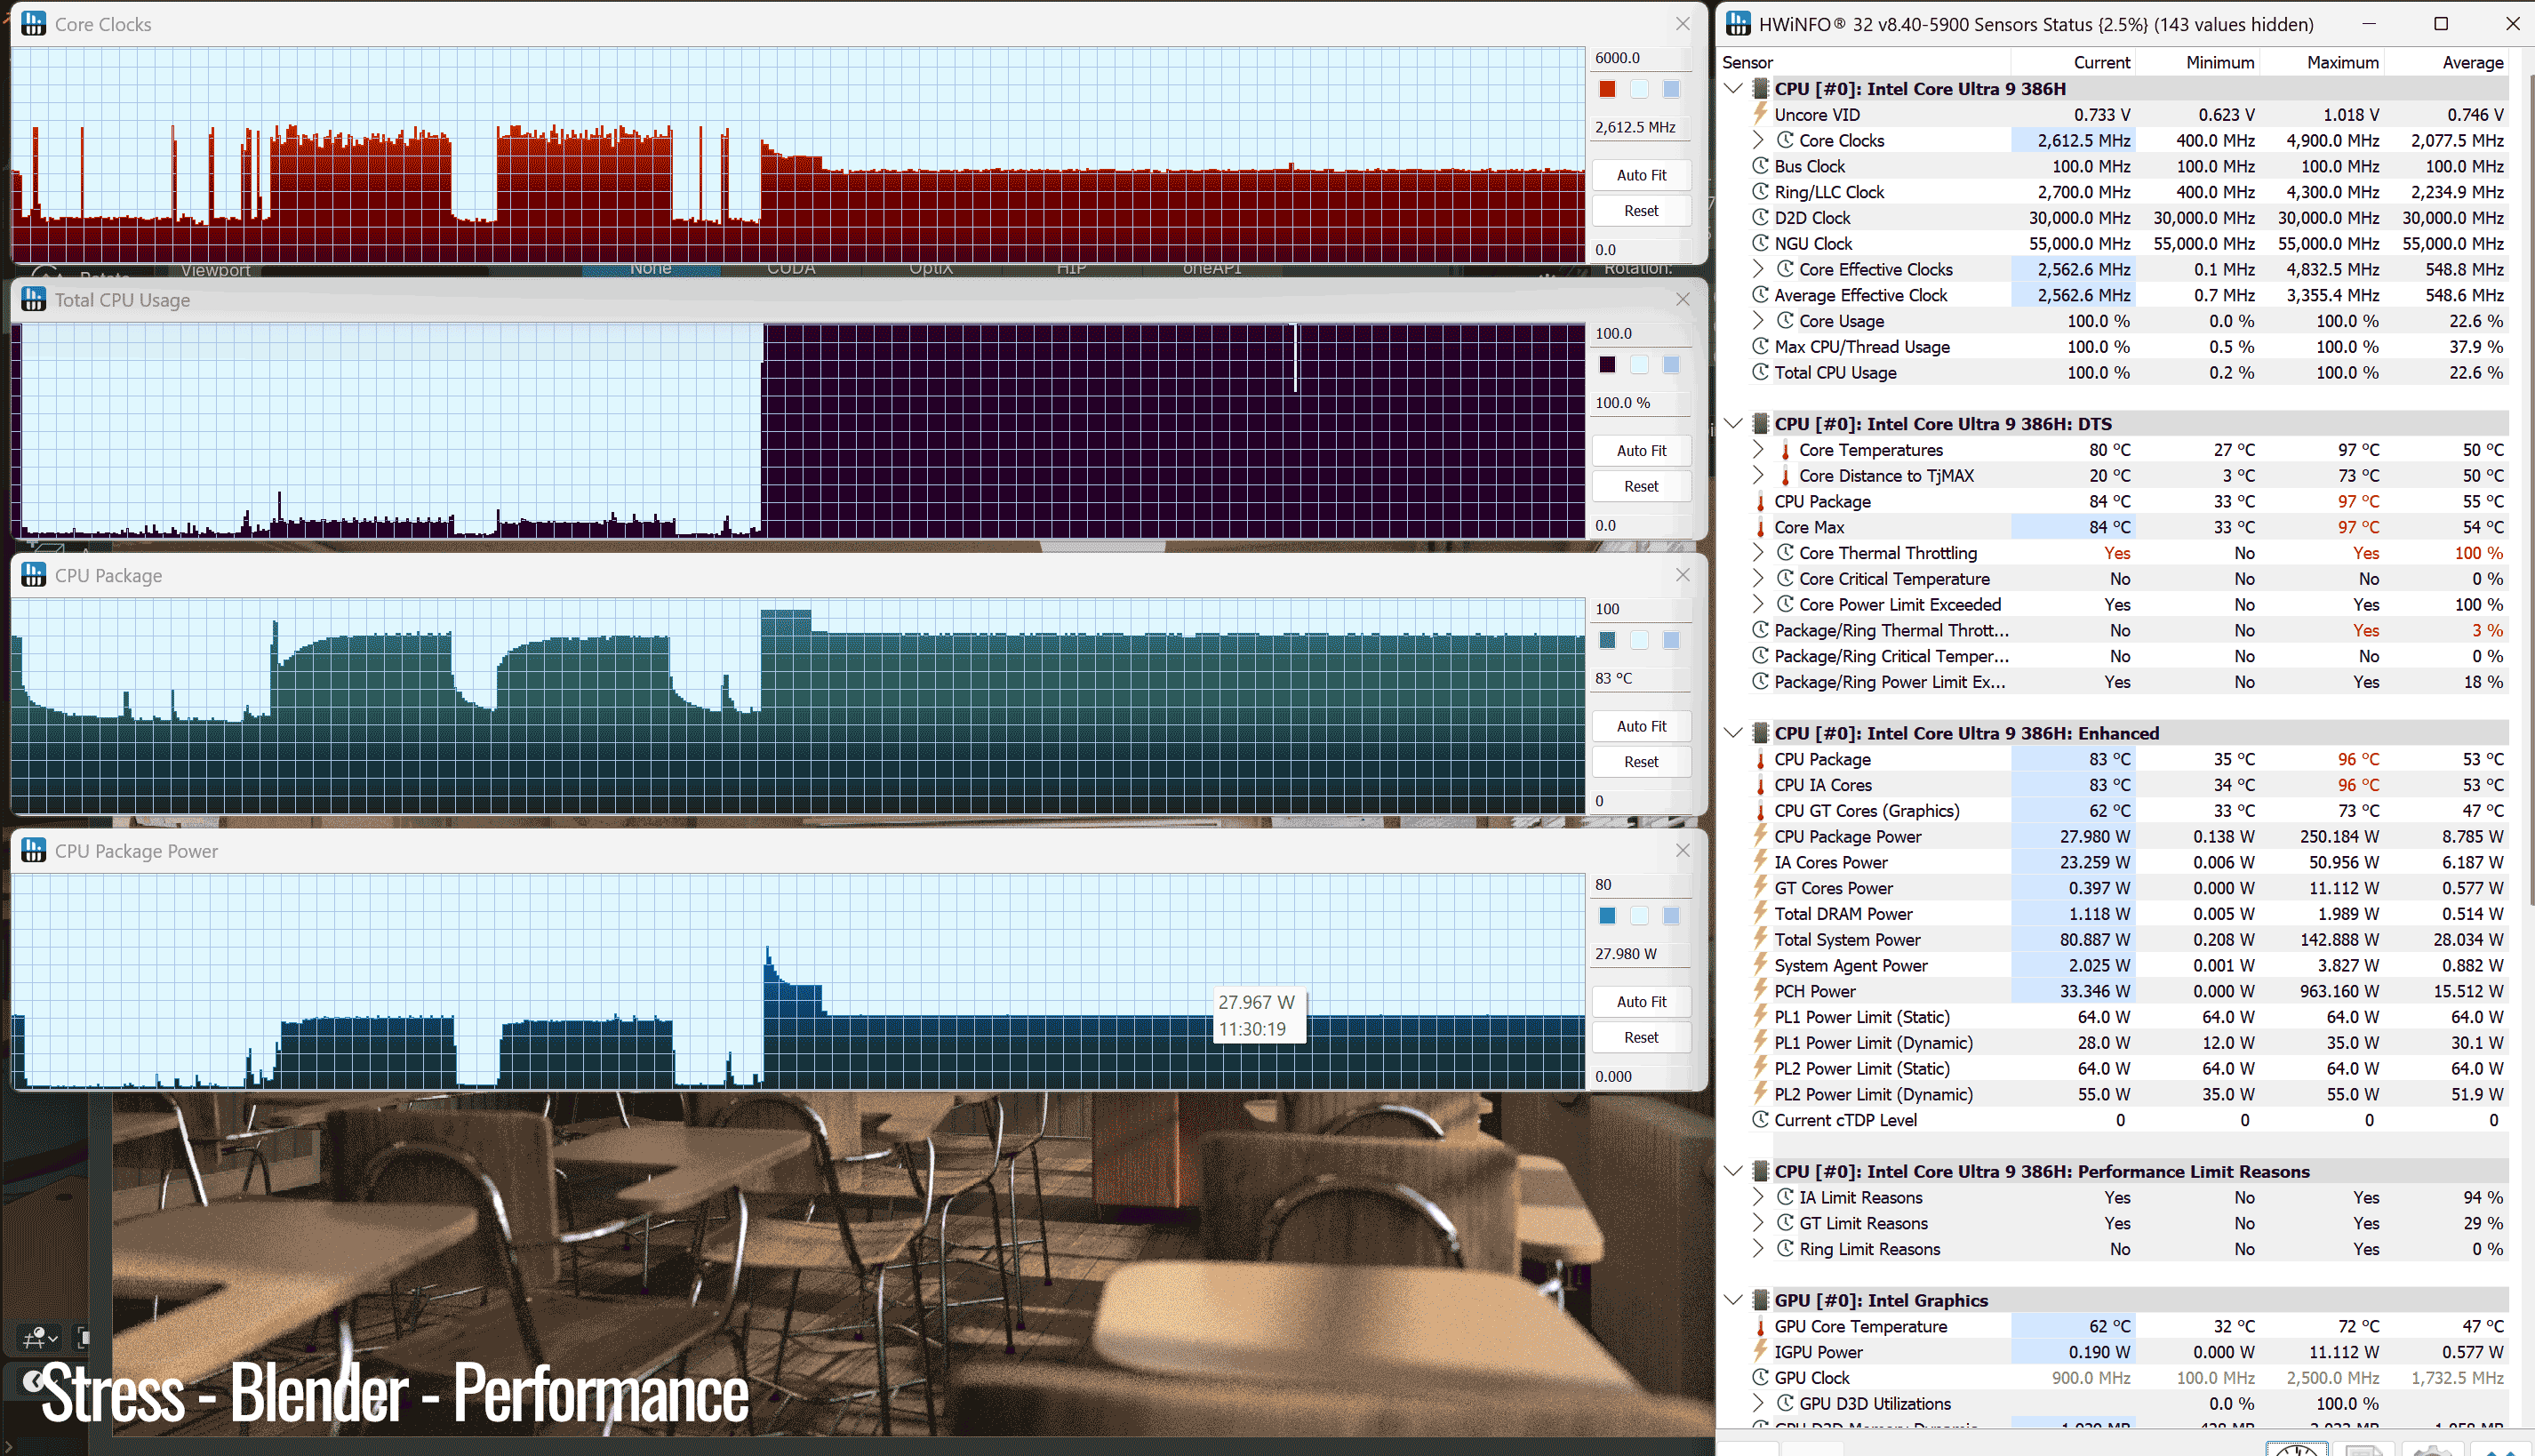Click the bolt icon beside Uncore VID
Screen dimensions: 2535x1456
(x=1760, y=114)
